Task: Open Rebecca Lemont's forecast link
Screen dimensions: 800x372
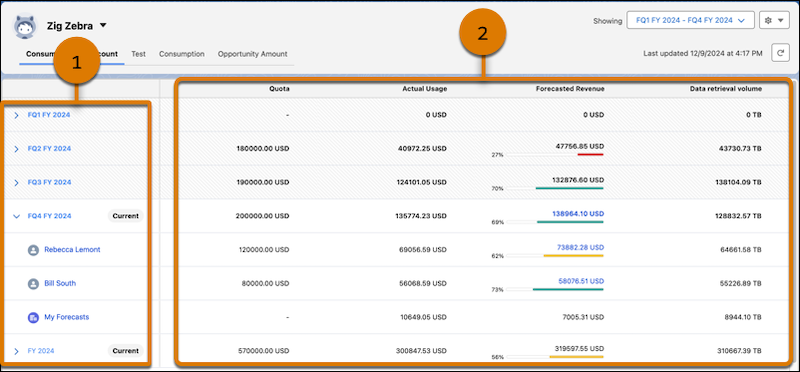Action: [72, 250]
